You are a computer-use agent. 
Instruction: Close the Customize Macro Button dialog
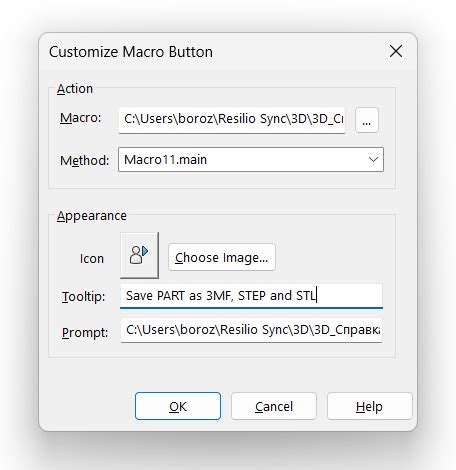[396, 51]
